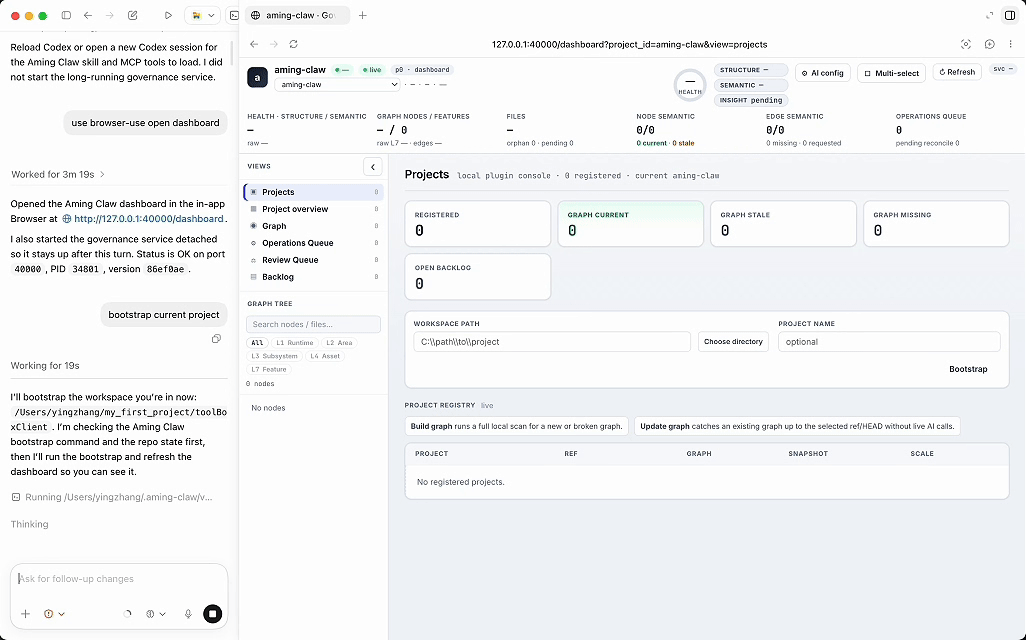Click the in-app browser forward arrow
Image resolution: width=1026 pixels, height=640 pixels.
click(274, 44)
